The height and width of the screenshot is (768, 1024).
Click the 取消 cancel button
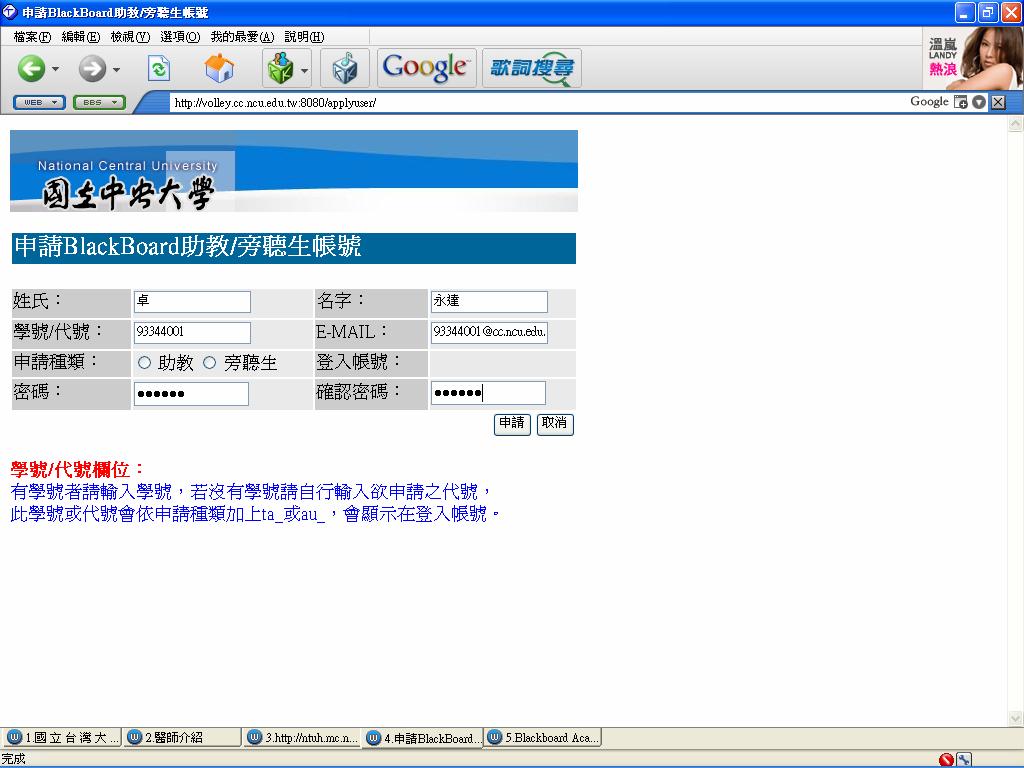[x=555, y=424]
